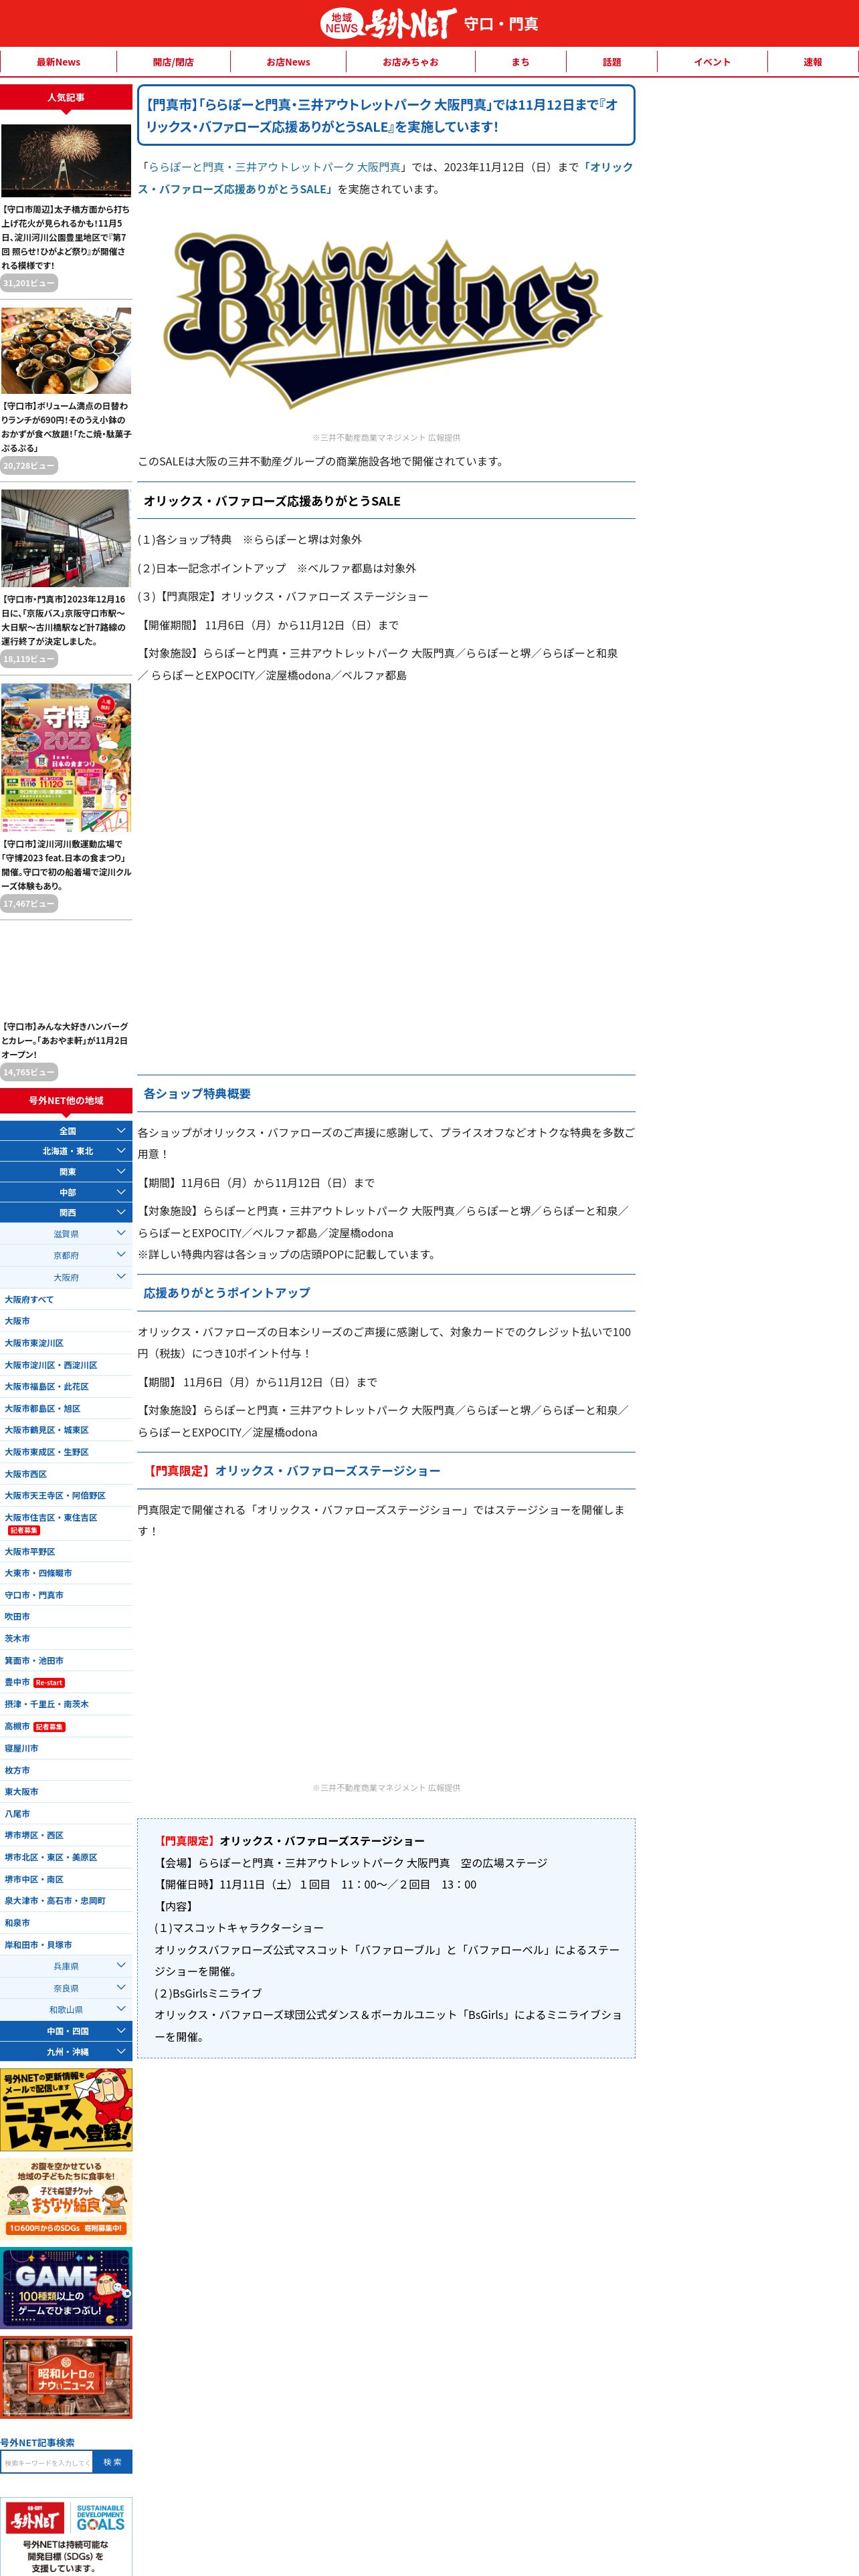Open the lunch buffet article thumbnail
This screenshot has width=859, height=2576.
point(66,350)
